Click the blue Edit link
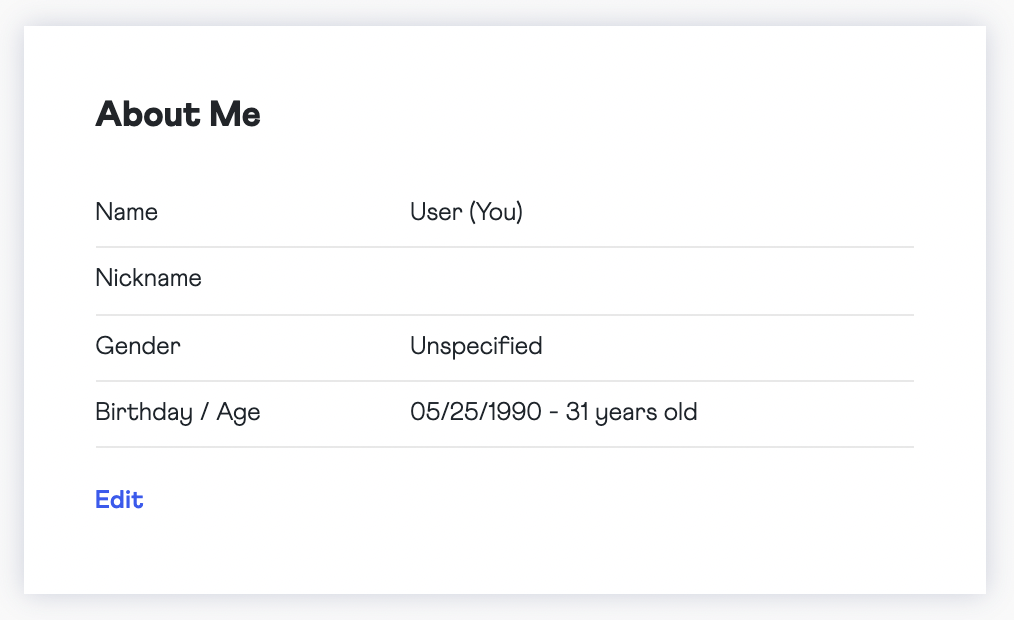 (x=119, y=499)
